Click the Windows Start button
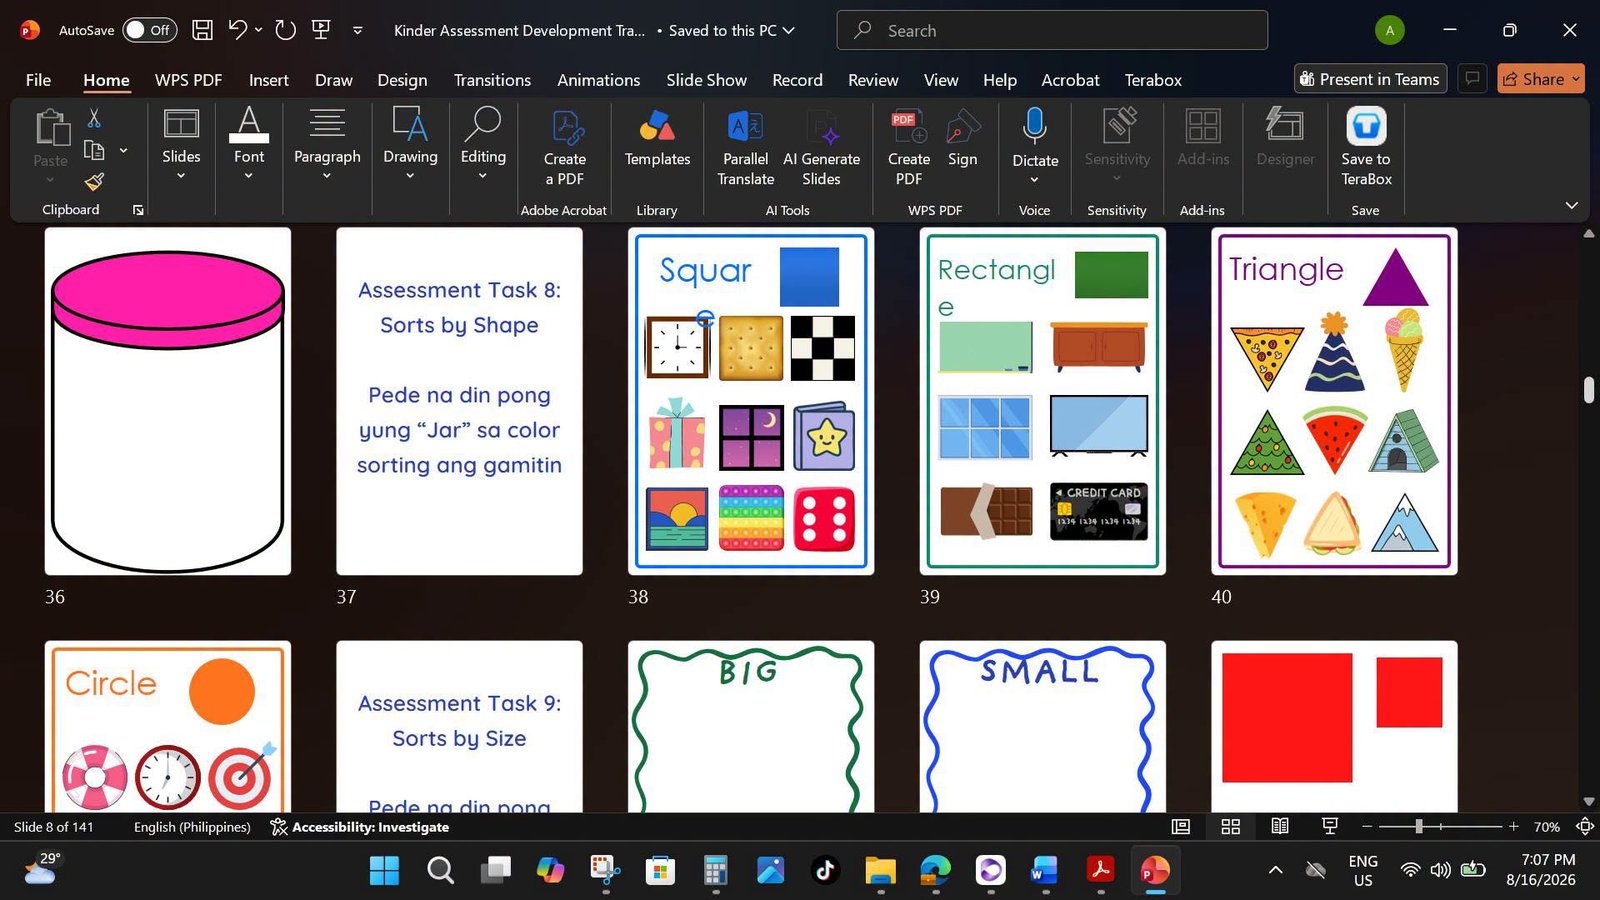This screenshot has height=900, width=1600. [385, 871]
